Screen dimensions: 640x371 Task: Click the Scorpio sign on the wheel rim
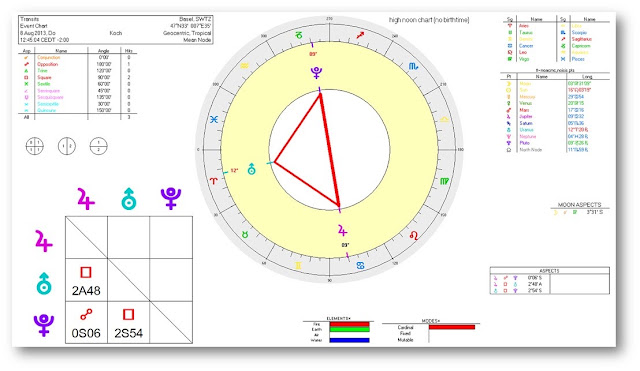413,66
